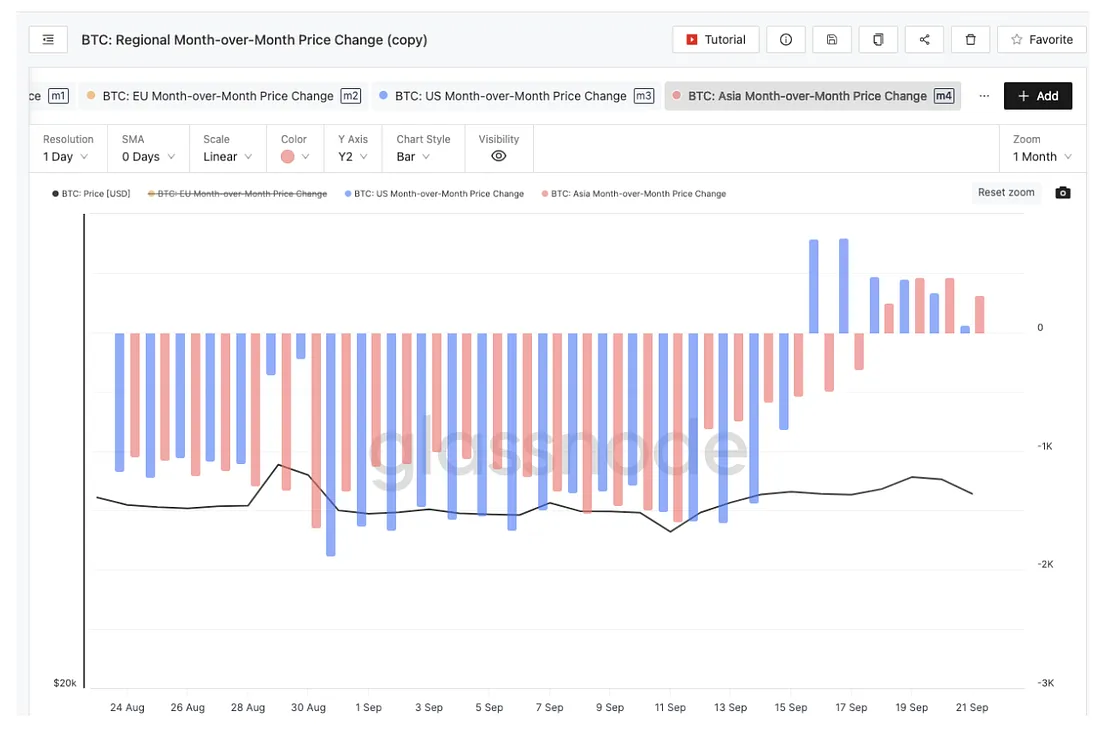Image resolution: width=1100 pixels, height=739 pixels.
Task: Click the Reset zoom button
Action: (1006, 192)
